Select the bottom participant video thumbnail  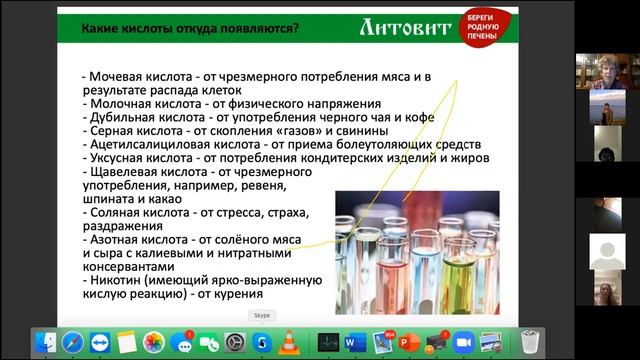(607, 288)
